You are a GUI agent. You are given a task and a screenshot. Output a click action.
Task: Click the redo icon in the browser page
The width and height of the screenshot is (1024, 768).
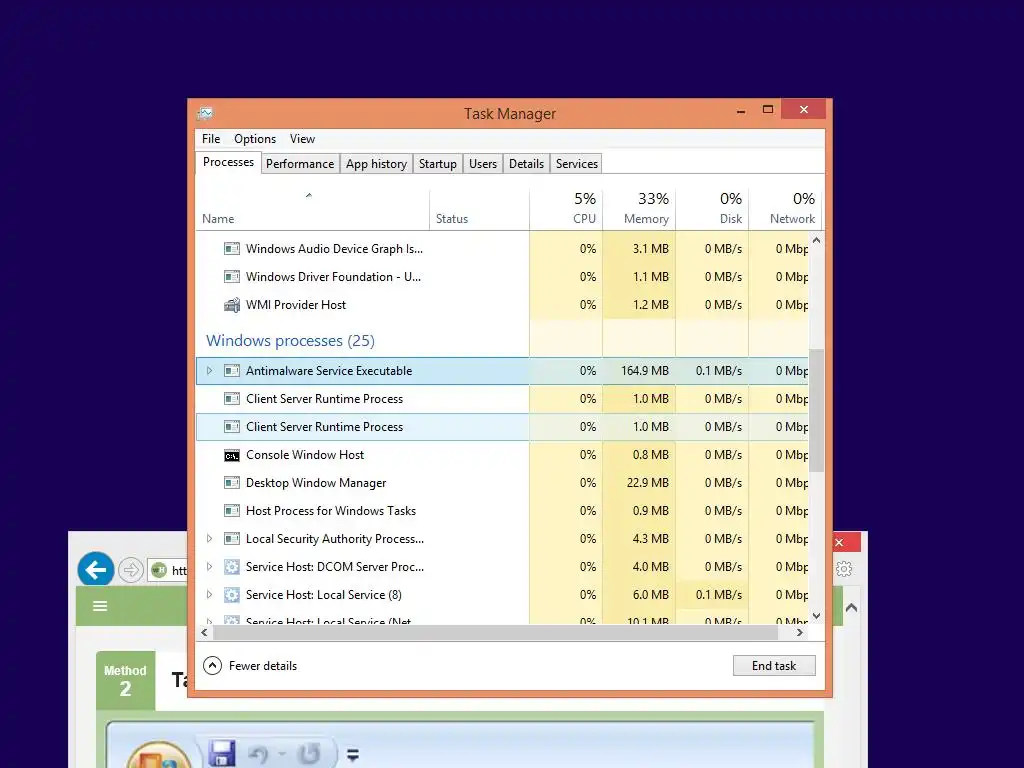tap(308, 754)
